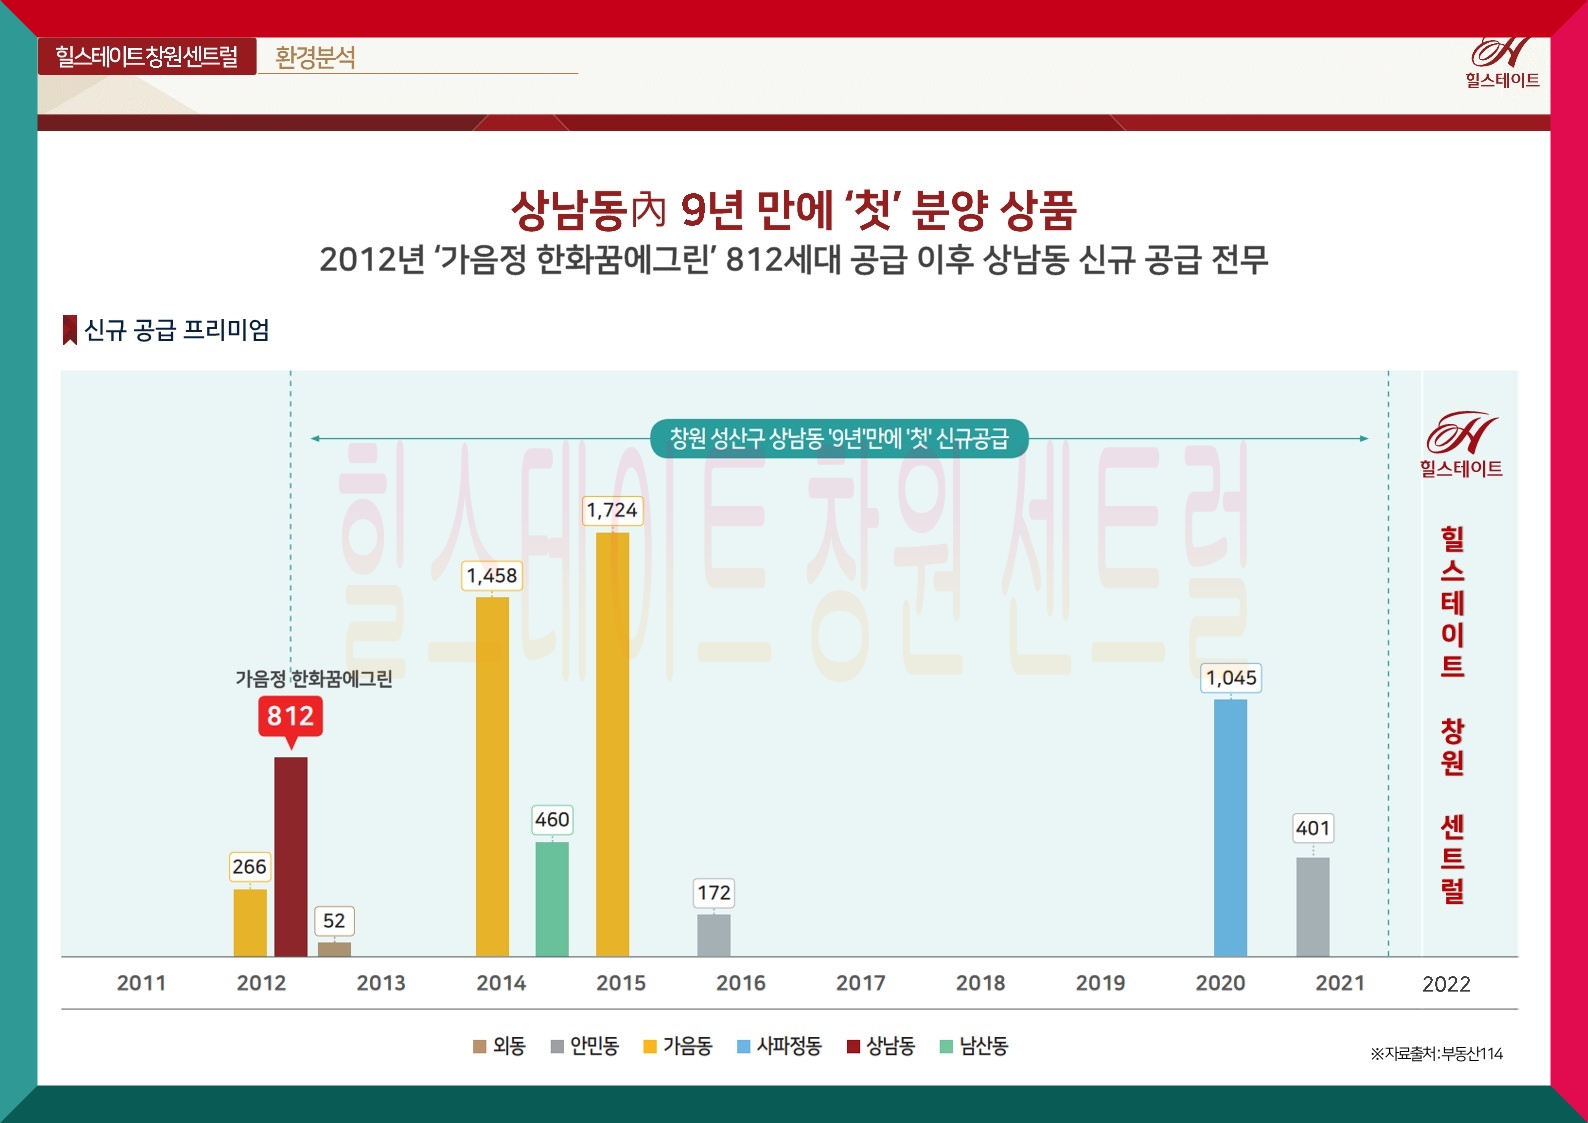Click the 2015 axis label
1588x1123 pixels.
tap(621, 983)
